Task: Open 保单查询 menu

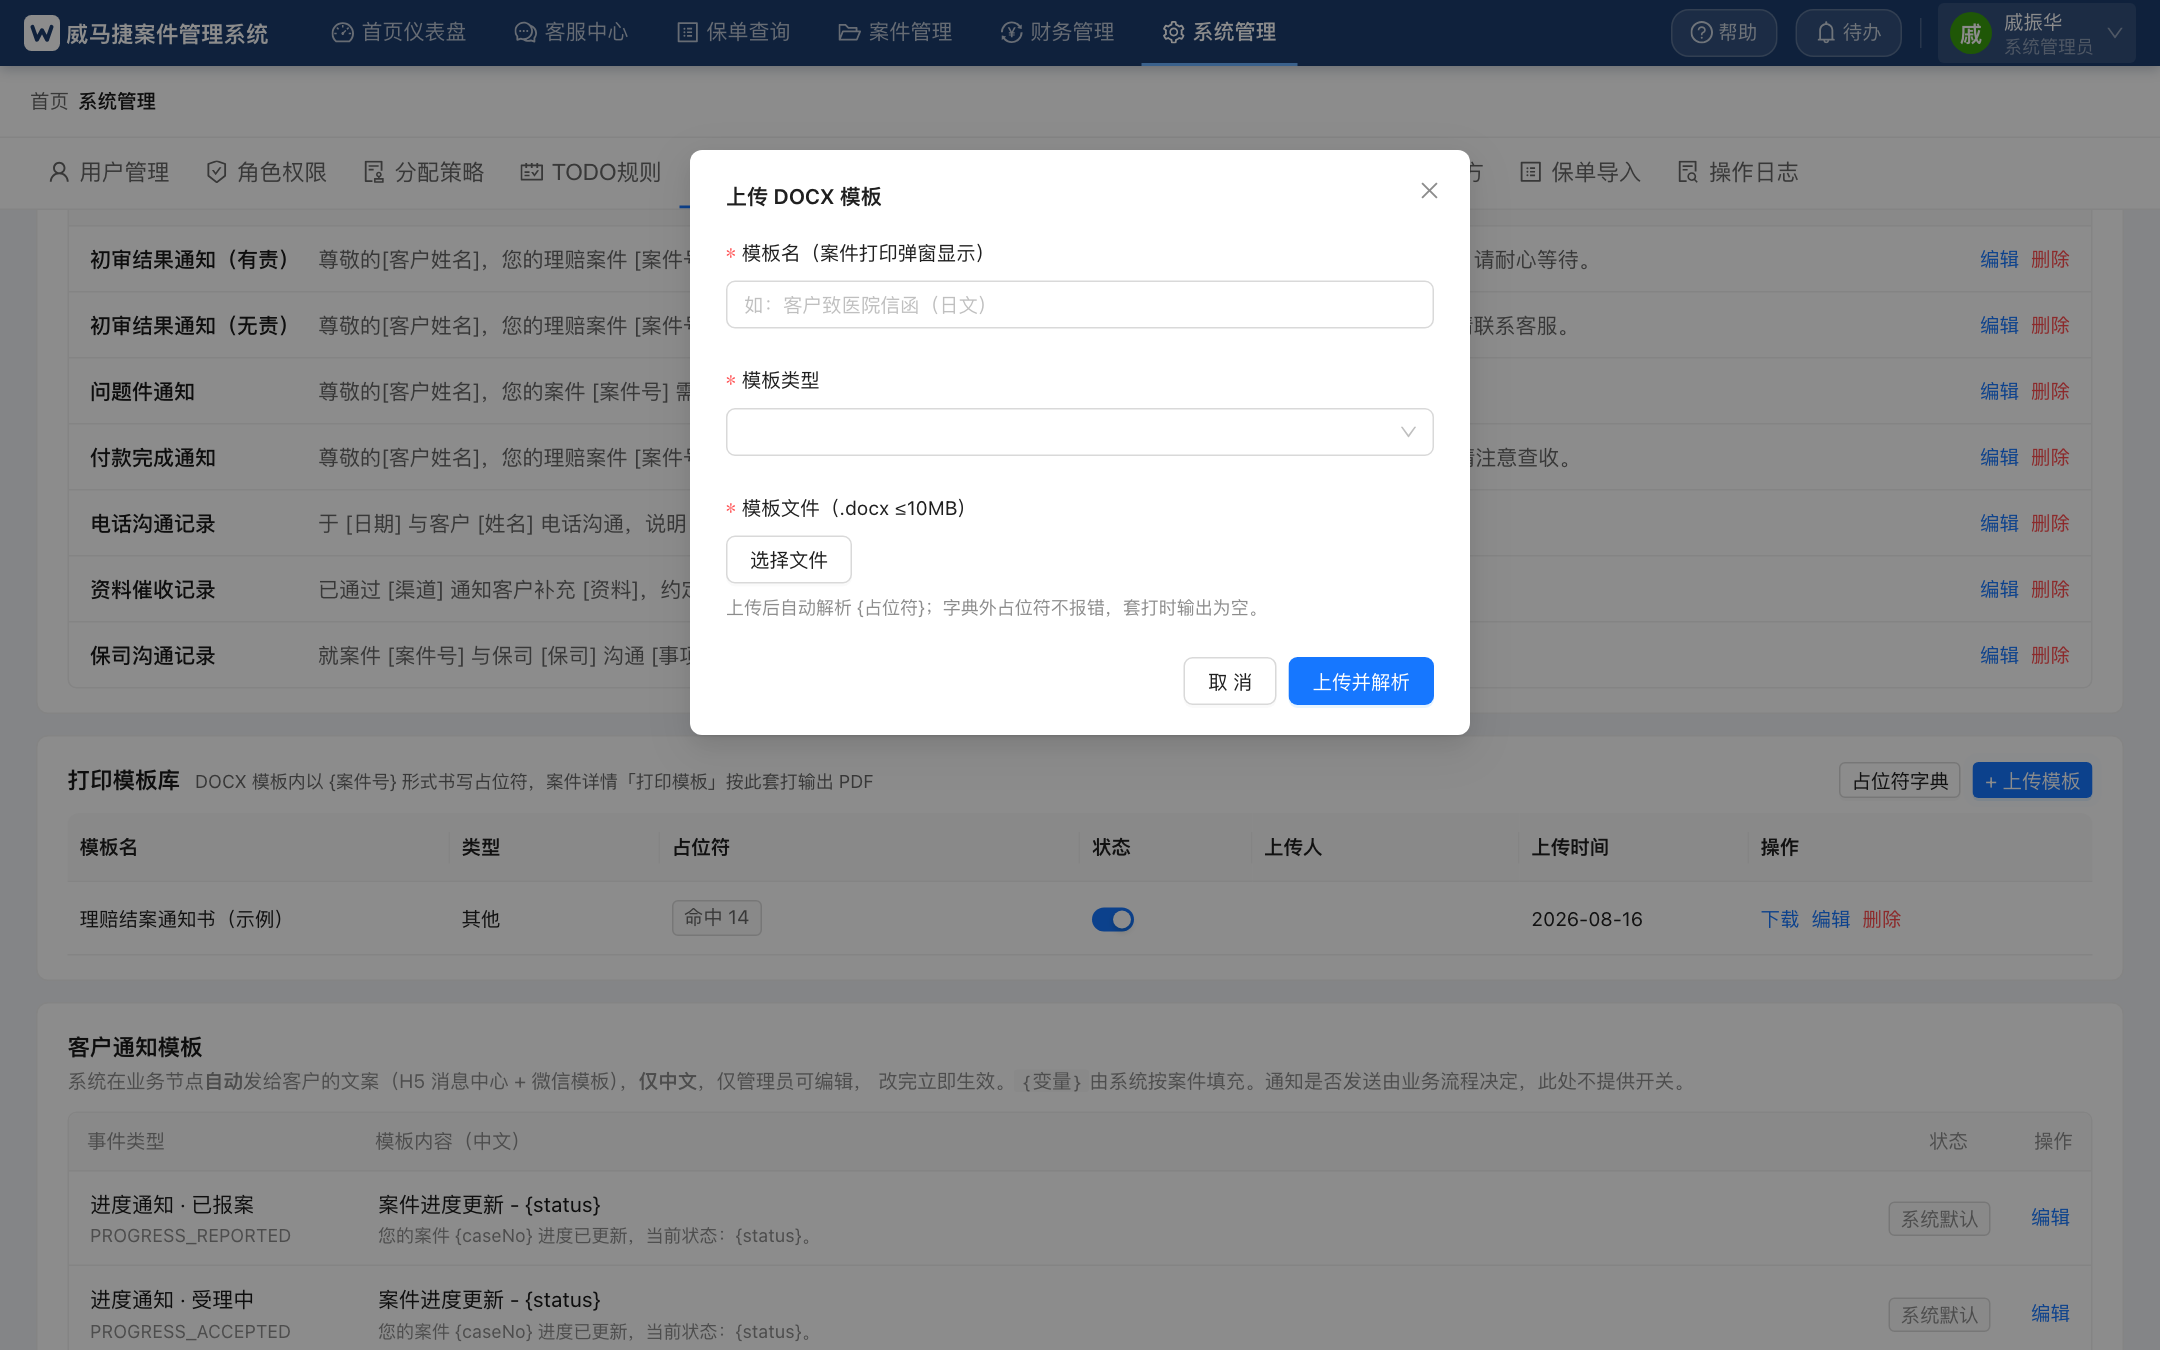Action: (x=734, y=32)
